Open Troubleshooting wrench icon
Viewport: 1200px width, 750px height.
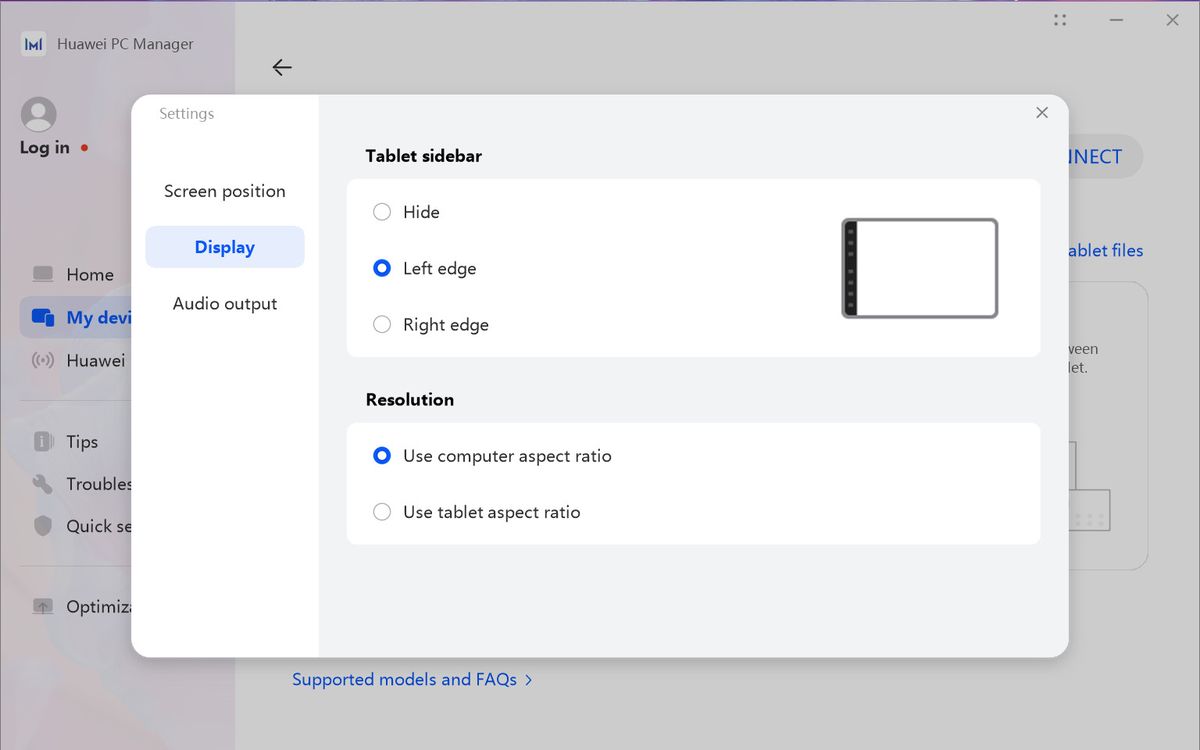(43, 484)
